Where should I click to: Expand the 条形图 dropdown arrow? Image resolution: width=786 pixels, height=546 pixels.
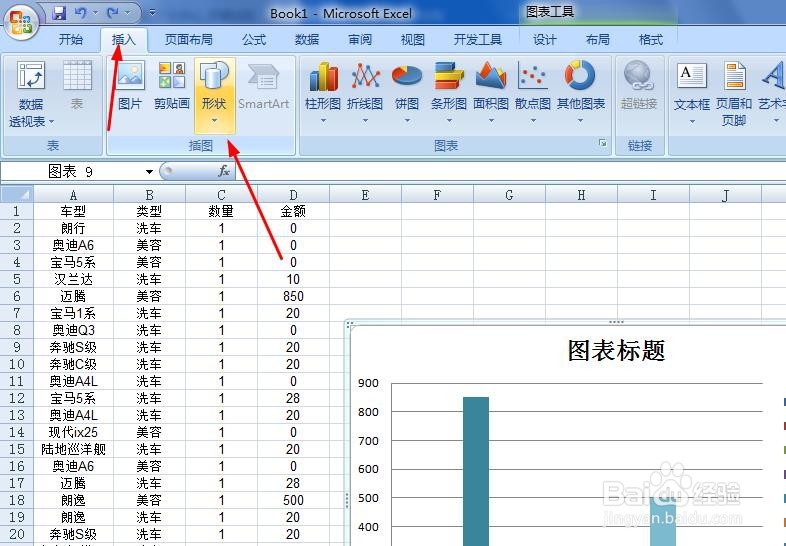click(449, 120)
